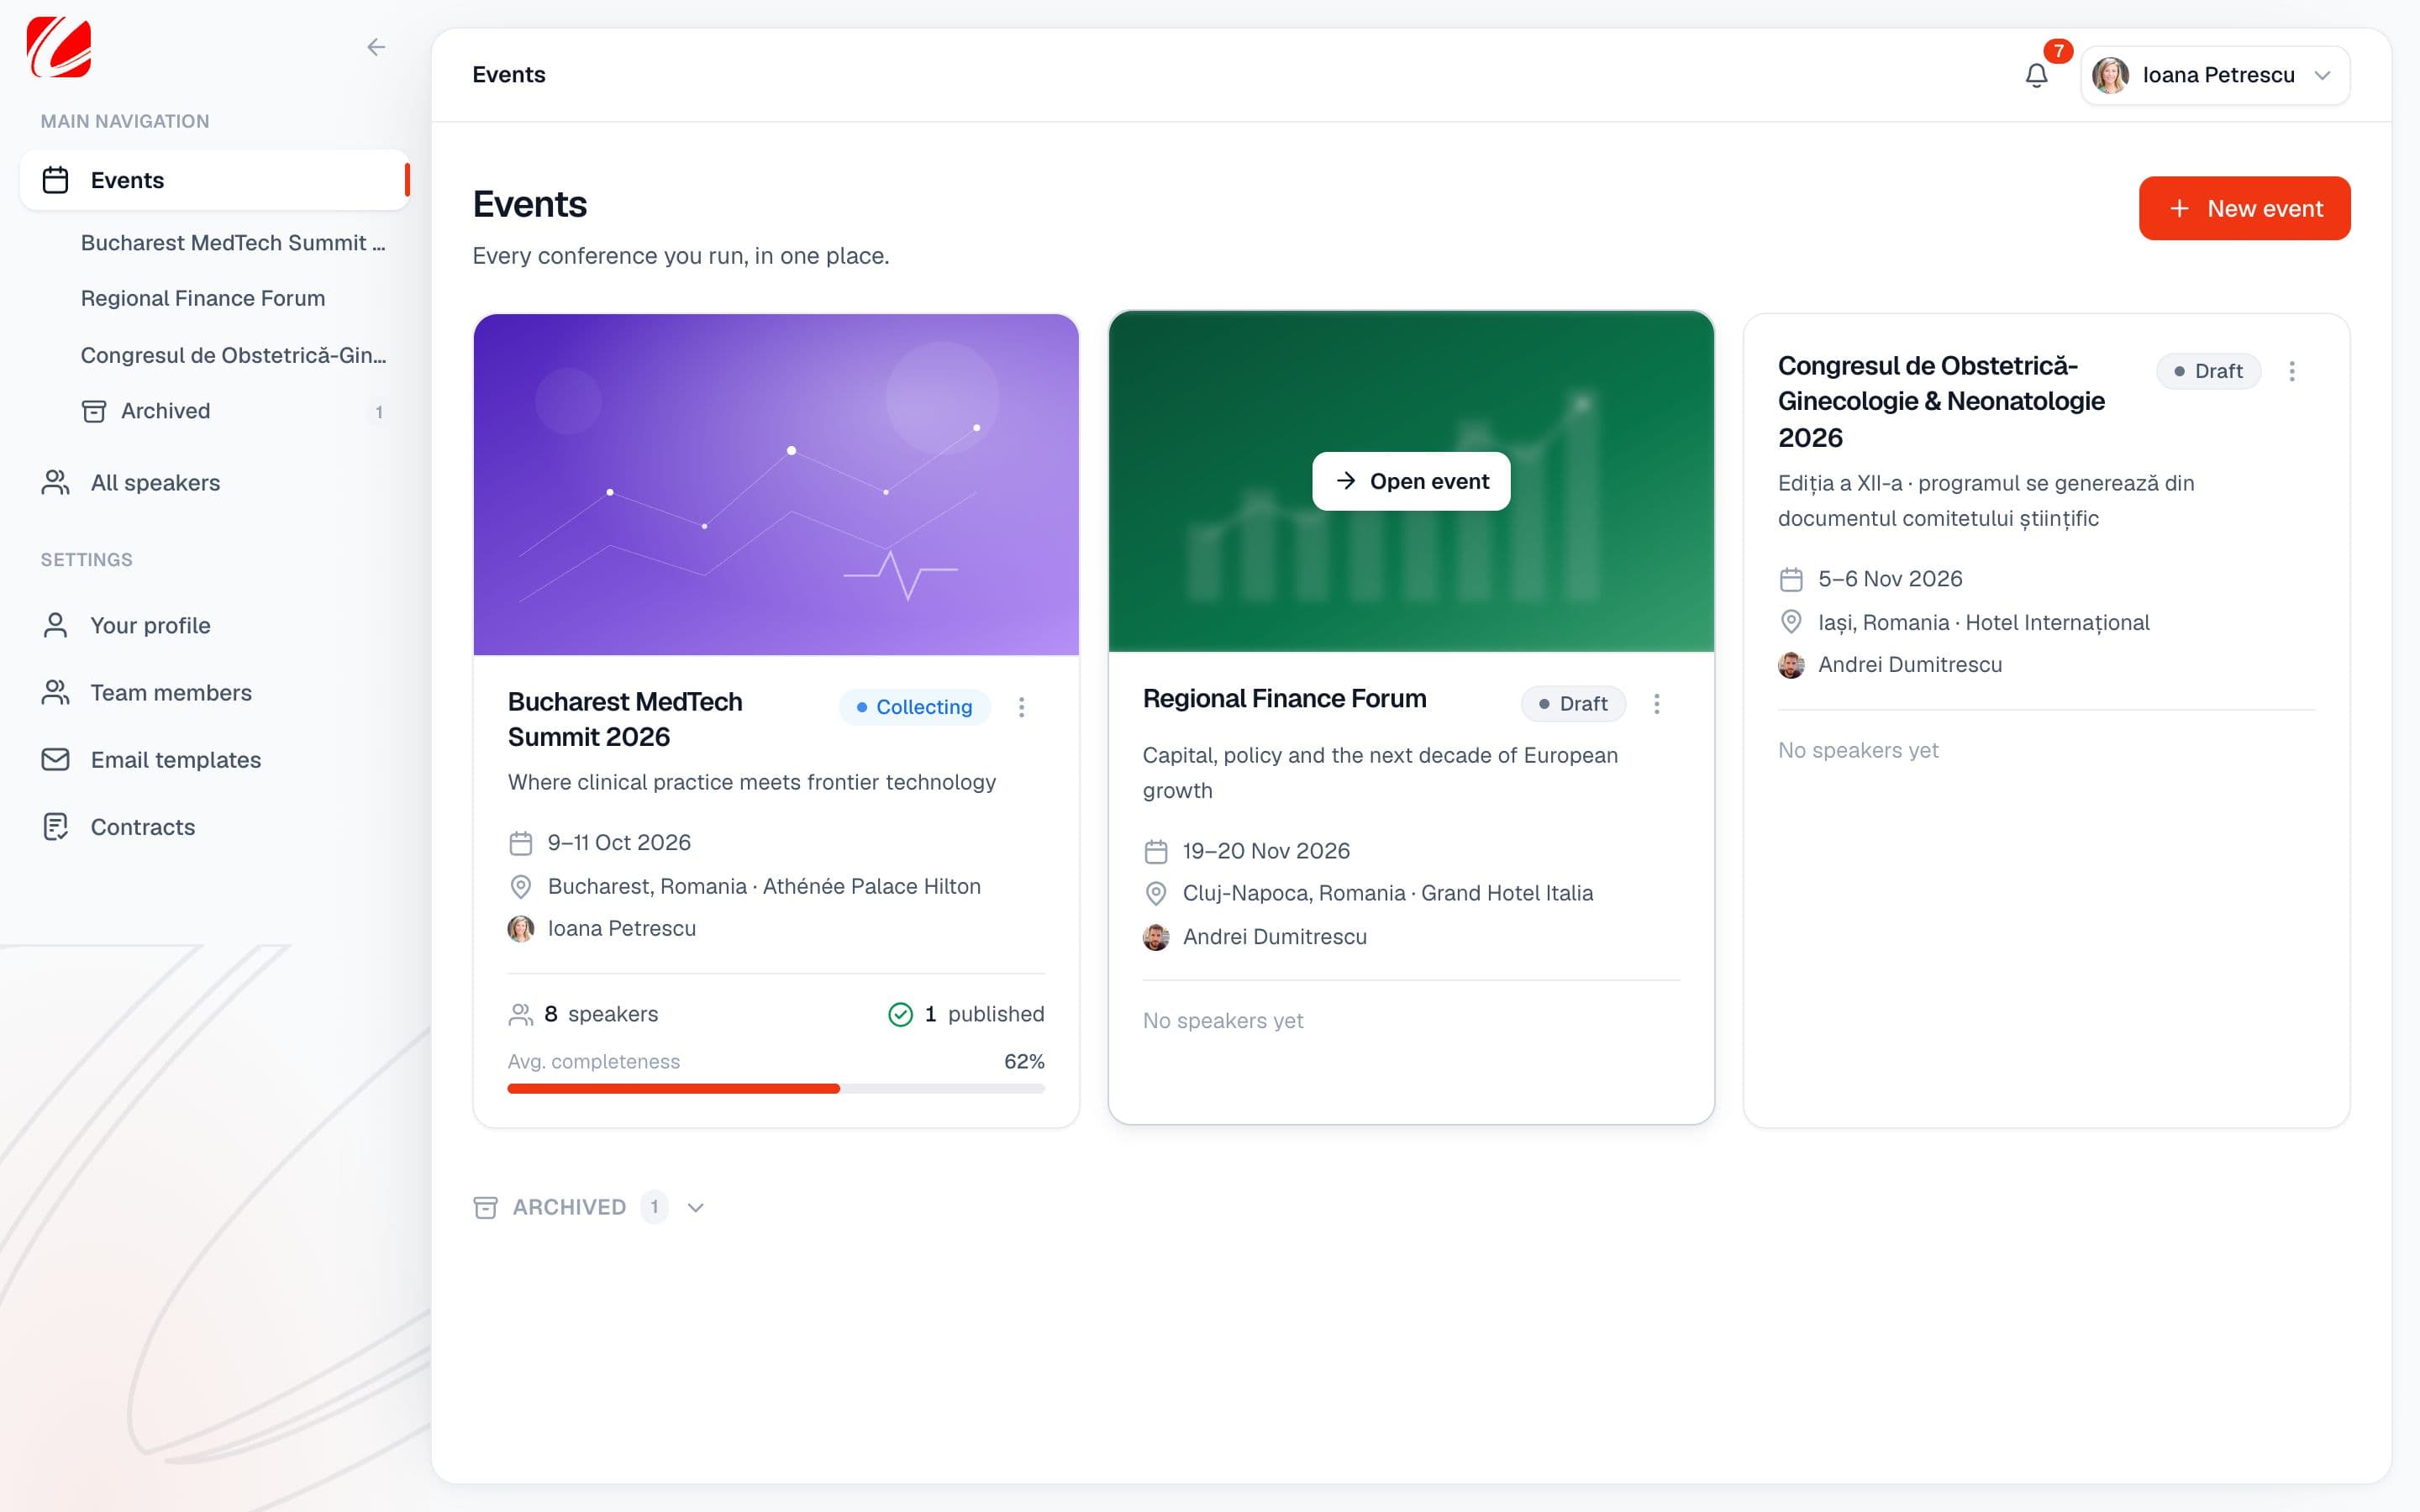Open the Ioana Petrescu account dropdown
Viewport: 2420px width, 1512px height.
pyautogui.click(x=2215, y=75)
